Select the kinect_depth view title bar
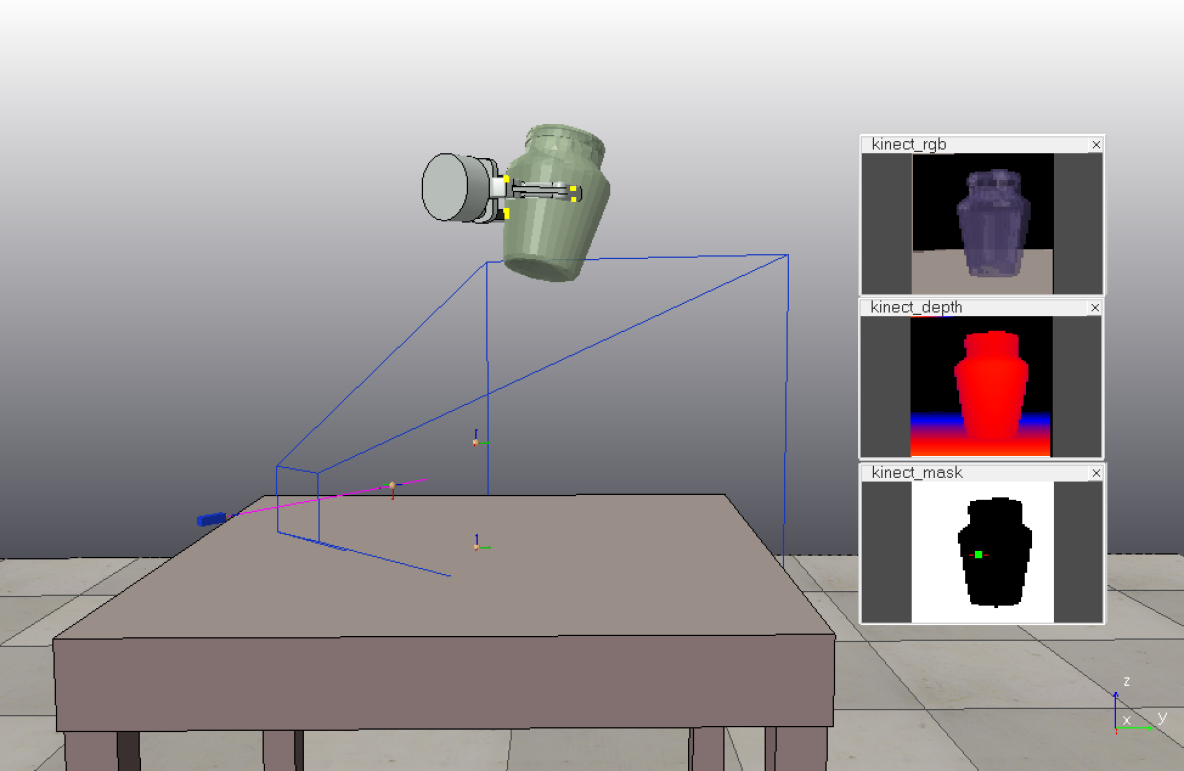 [x=981, y=307]
